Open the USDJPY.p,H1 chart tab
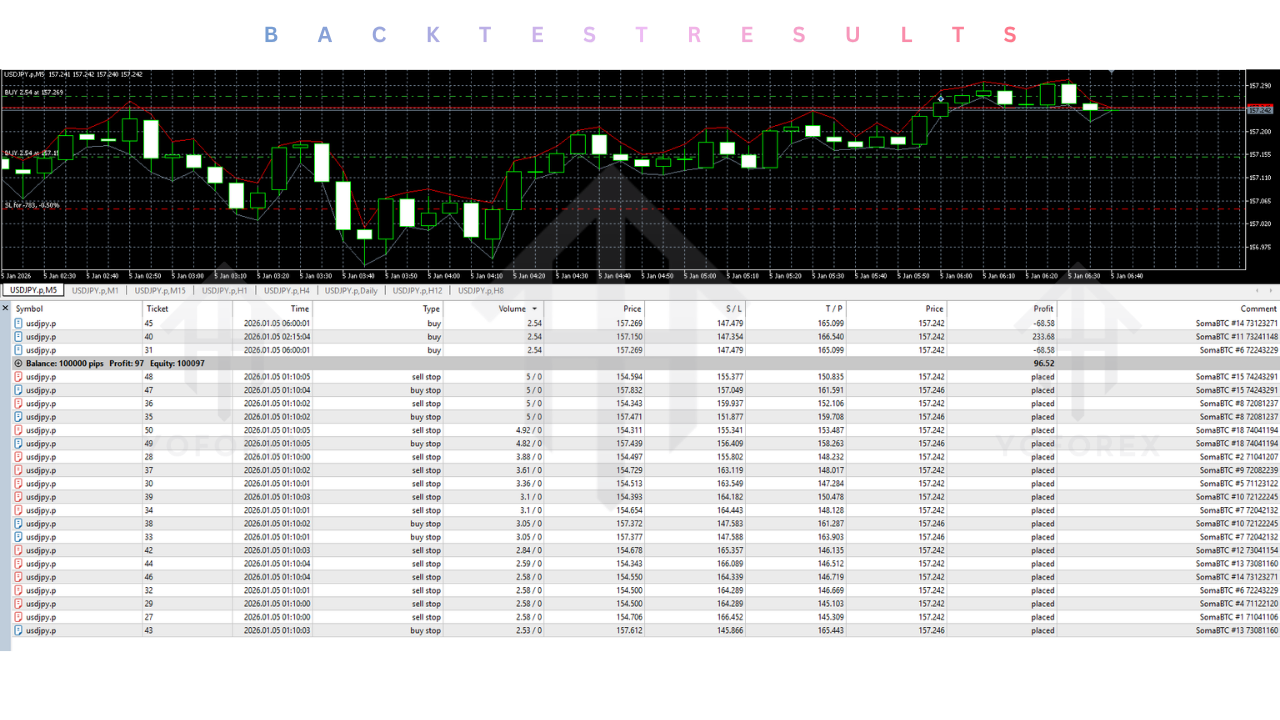Screen dimensions: 1280x720 pos(225,290)
